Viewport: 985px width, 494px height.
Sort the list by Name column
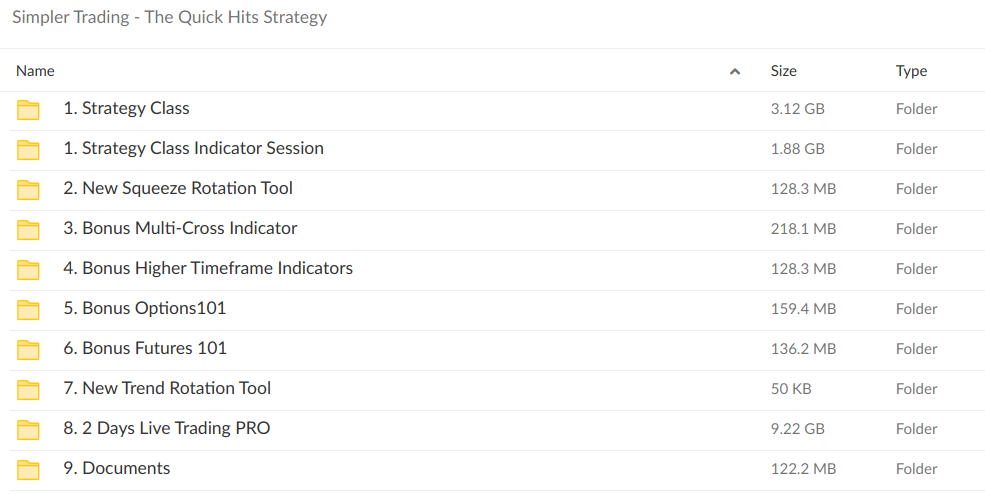tap(35, 71)
